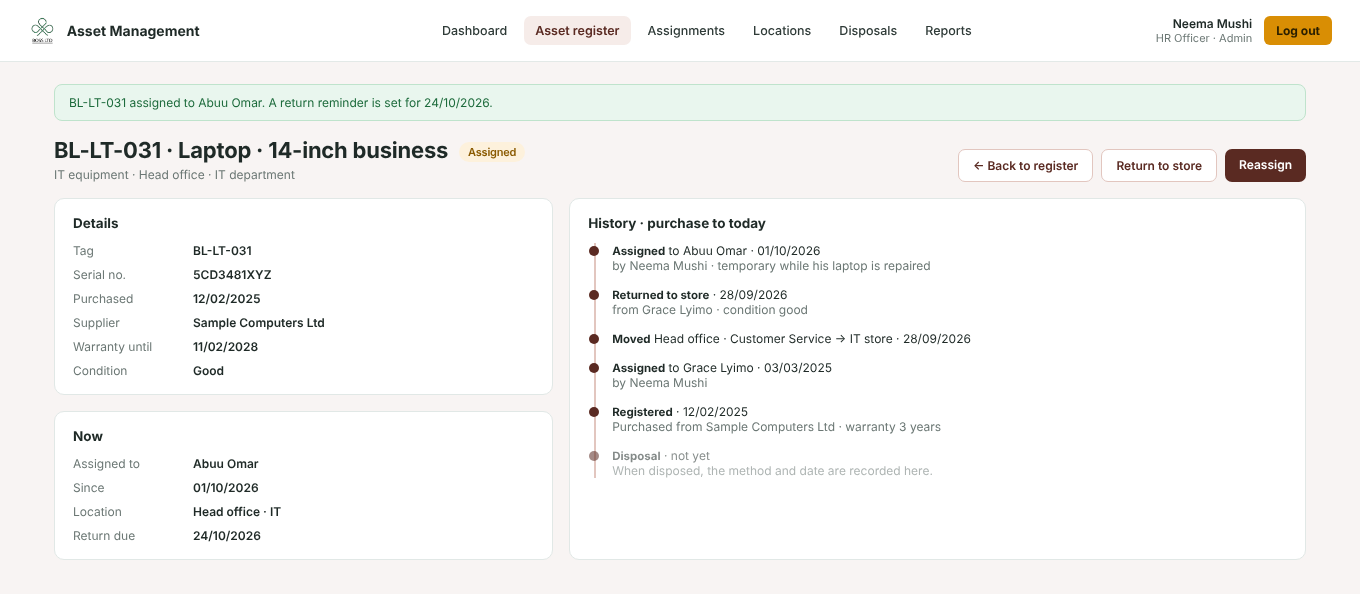Click timeline dot for Grace Lyimo assignment
The height and width of the screenshot is (594, 1360).
coord(594,368)
